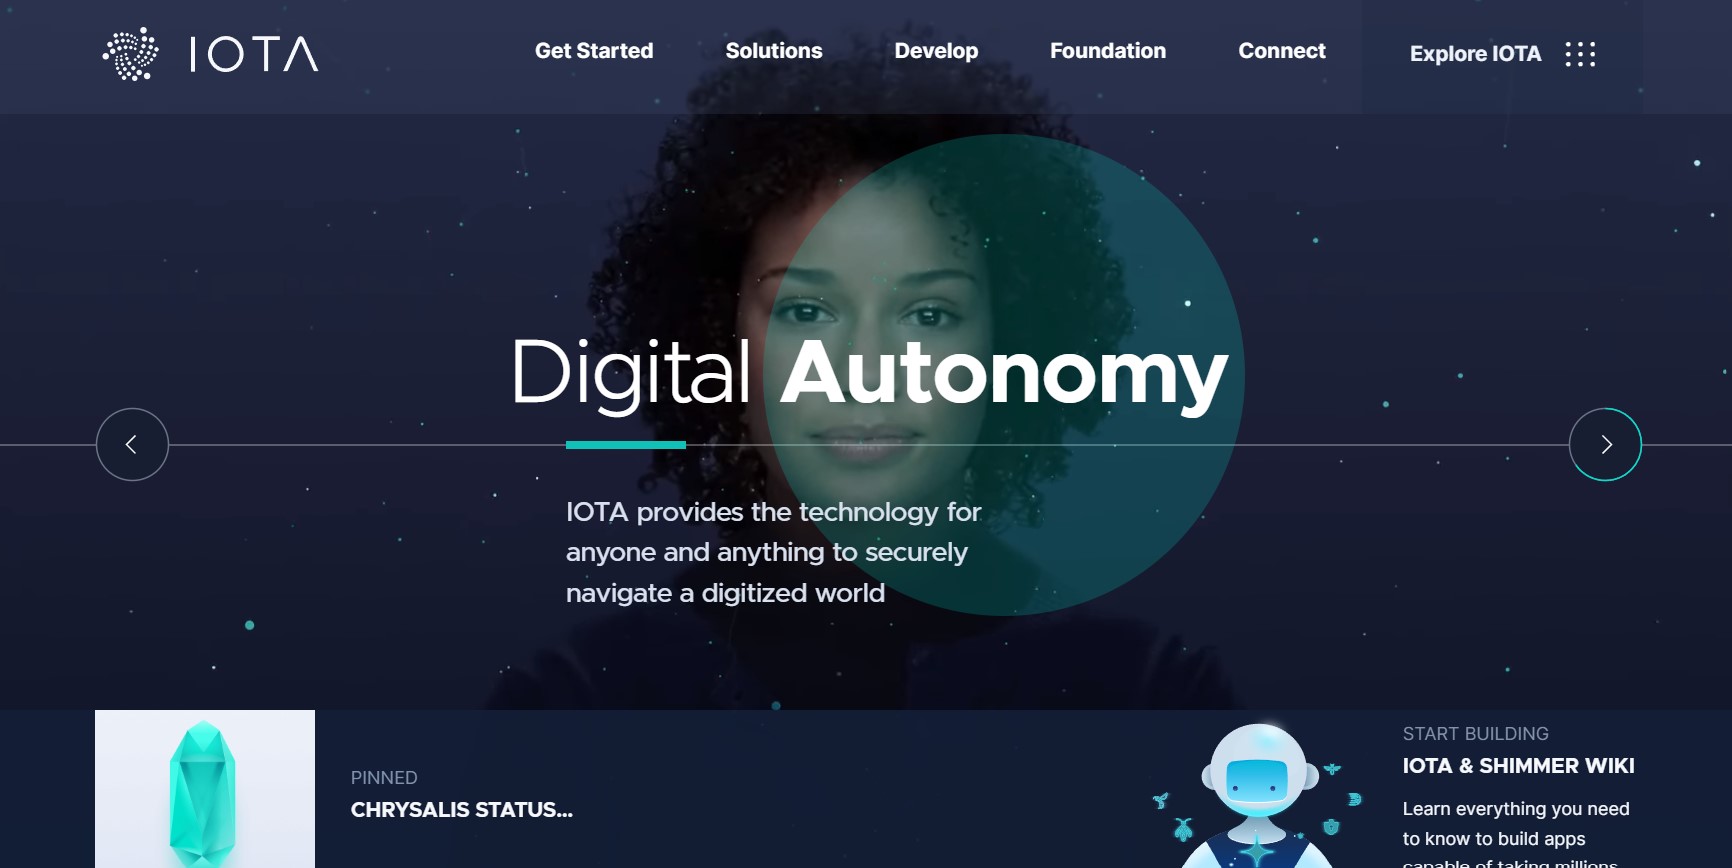Click the IOTA wordmark text
Image resolution: width=1732 pixels, height=868 pixels.
pyautogui.click(x=254, y=54)
